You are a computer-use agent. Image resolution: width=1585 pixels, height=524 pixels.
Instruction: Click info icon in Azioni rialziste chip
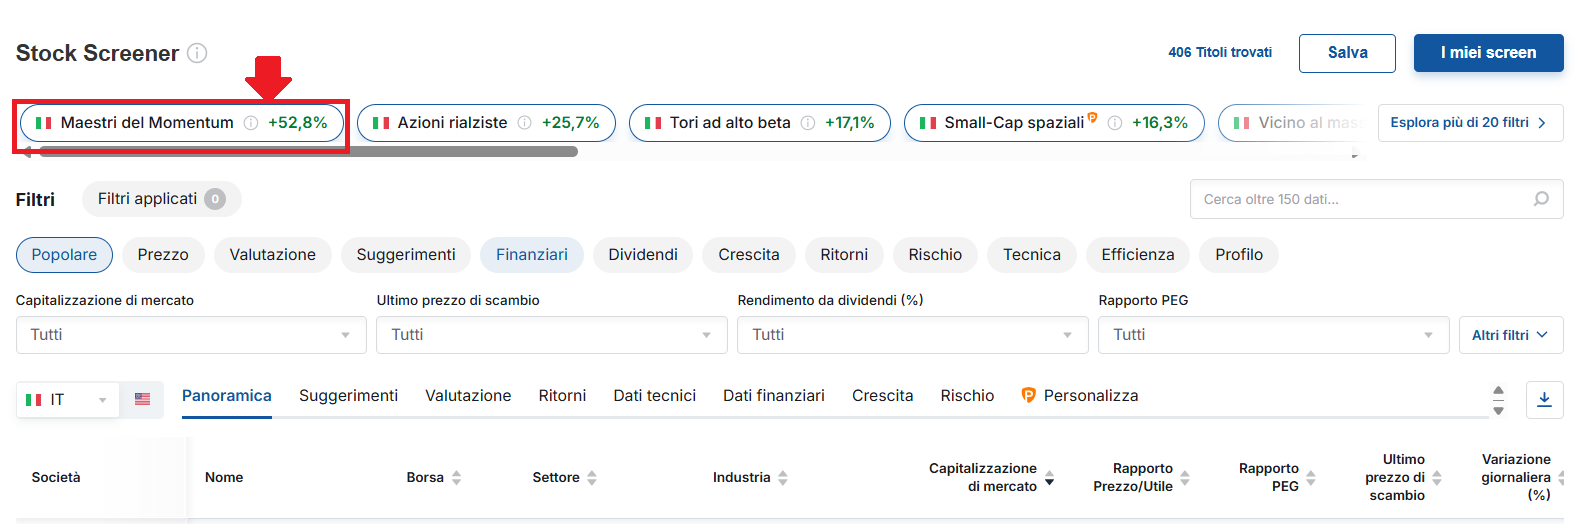click(x=524, y=123)
